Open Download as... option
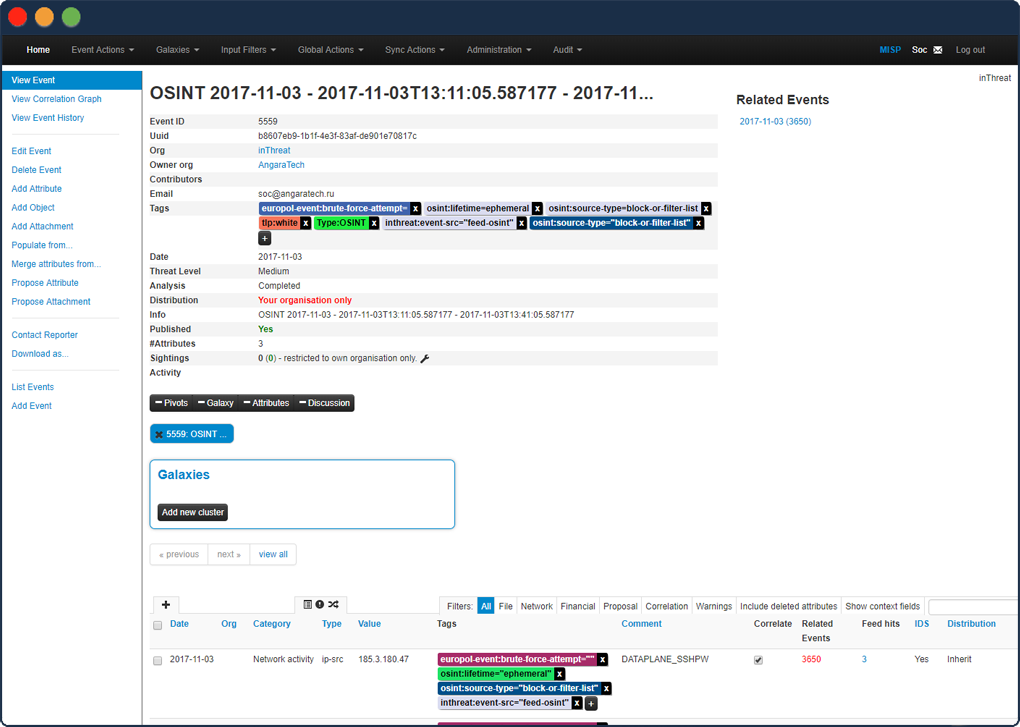 pos(40,354)
